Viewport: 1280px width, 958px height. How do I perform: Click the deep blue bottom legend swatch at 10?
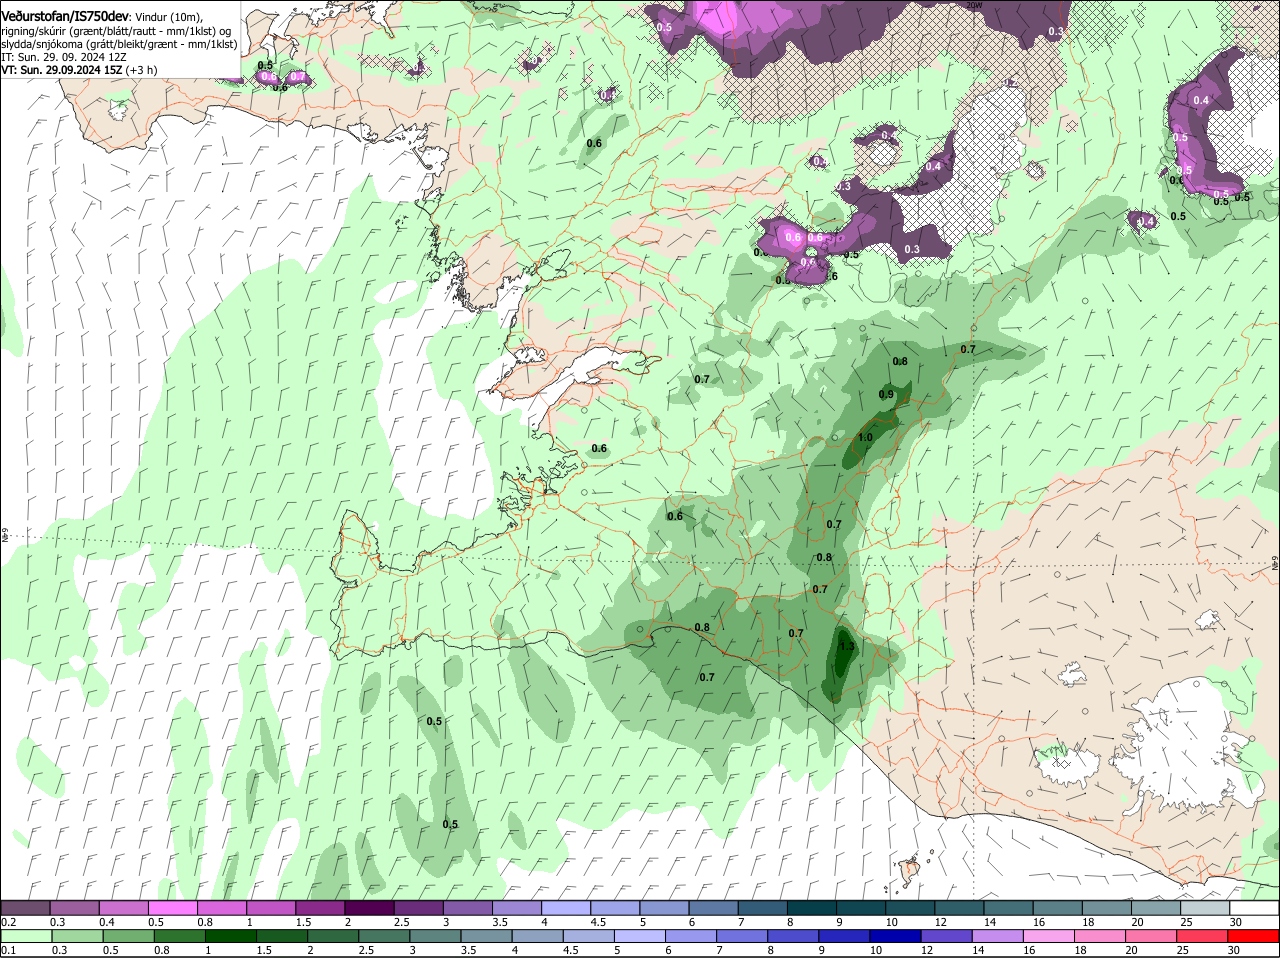pos(893,936)
